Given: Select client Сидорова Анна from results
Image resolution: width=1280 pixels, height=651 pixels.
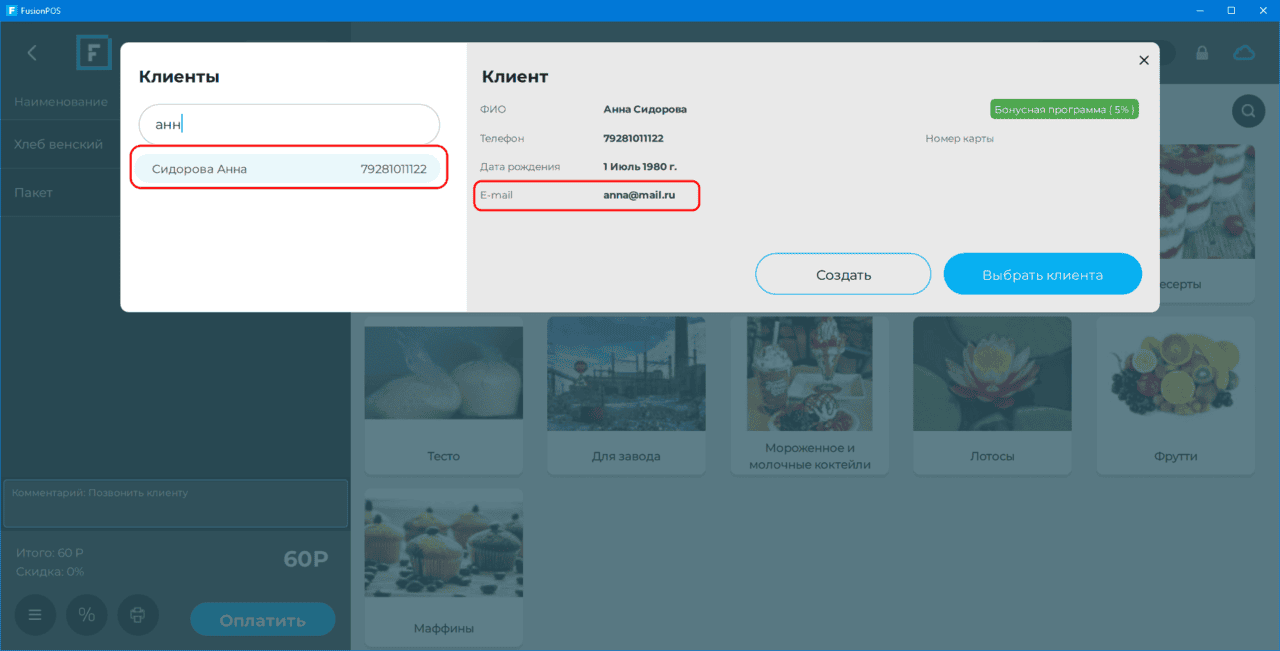Looking at the screenshot, I should pyautogui.click(x=289, y=169).
